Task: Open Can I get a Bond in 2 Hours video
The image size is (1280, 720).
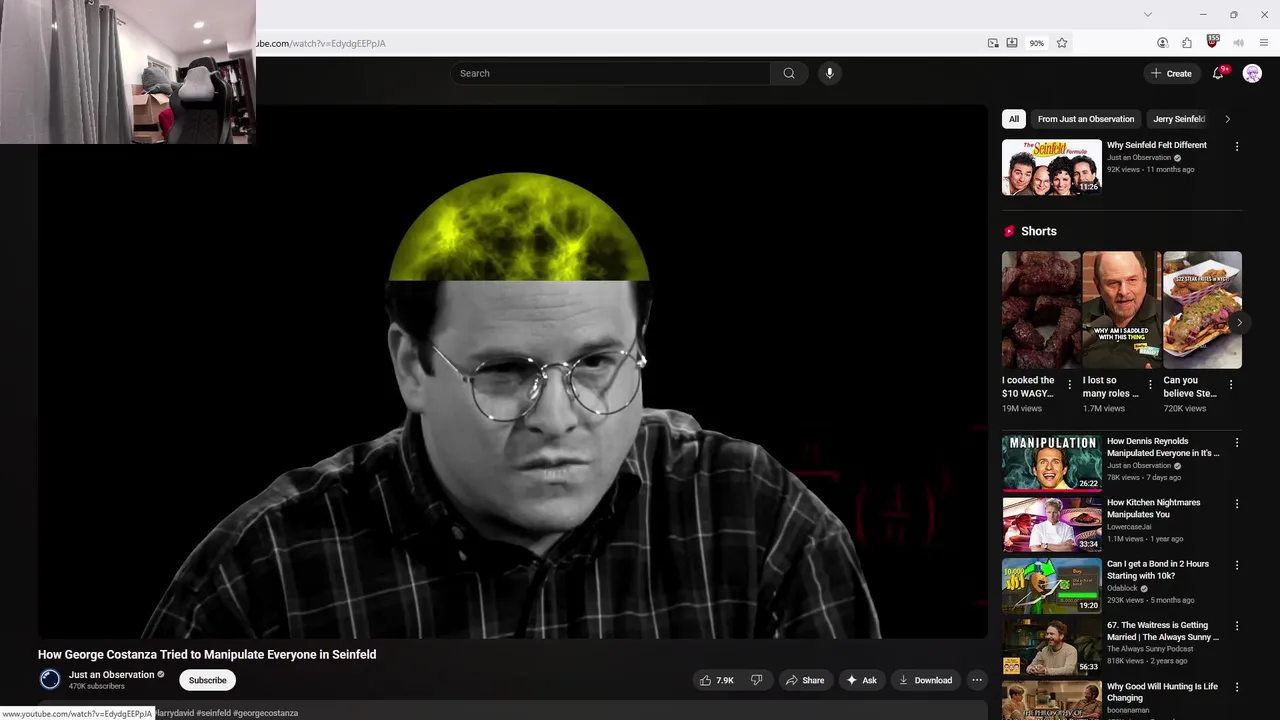Action: 1052,585
